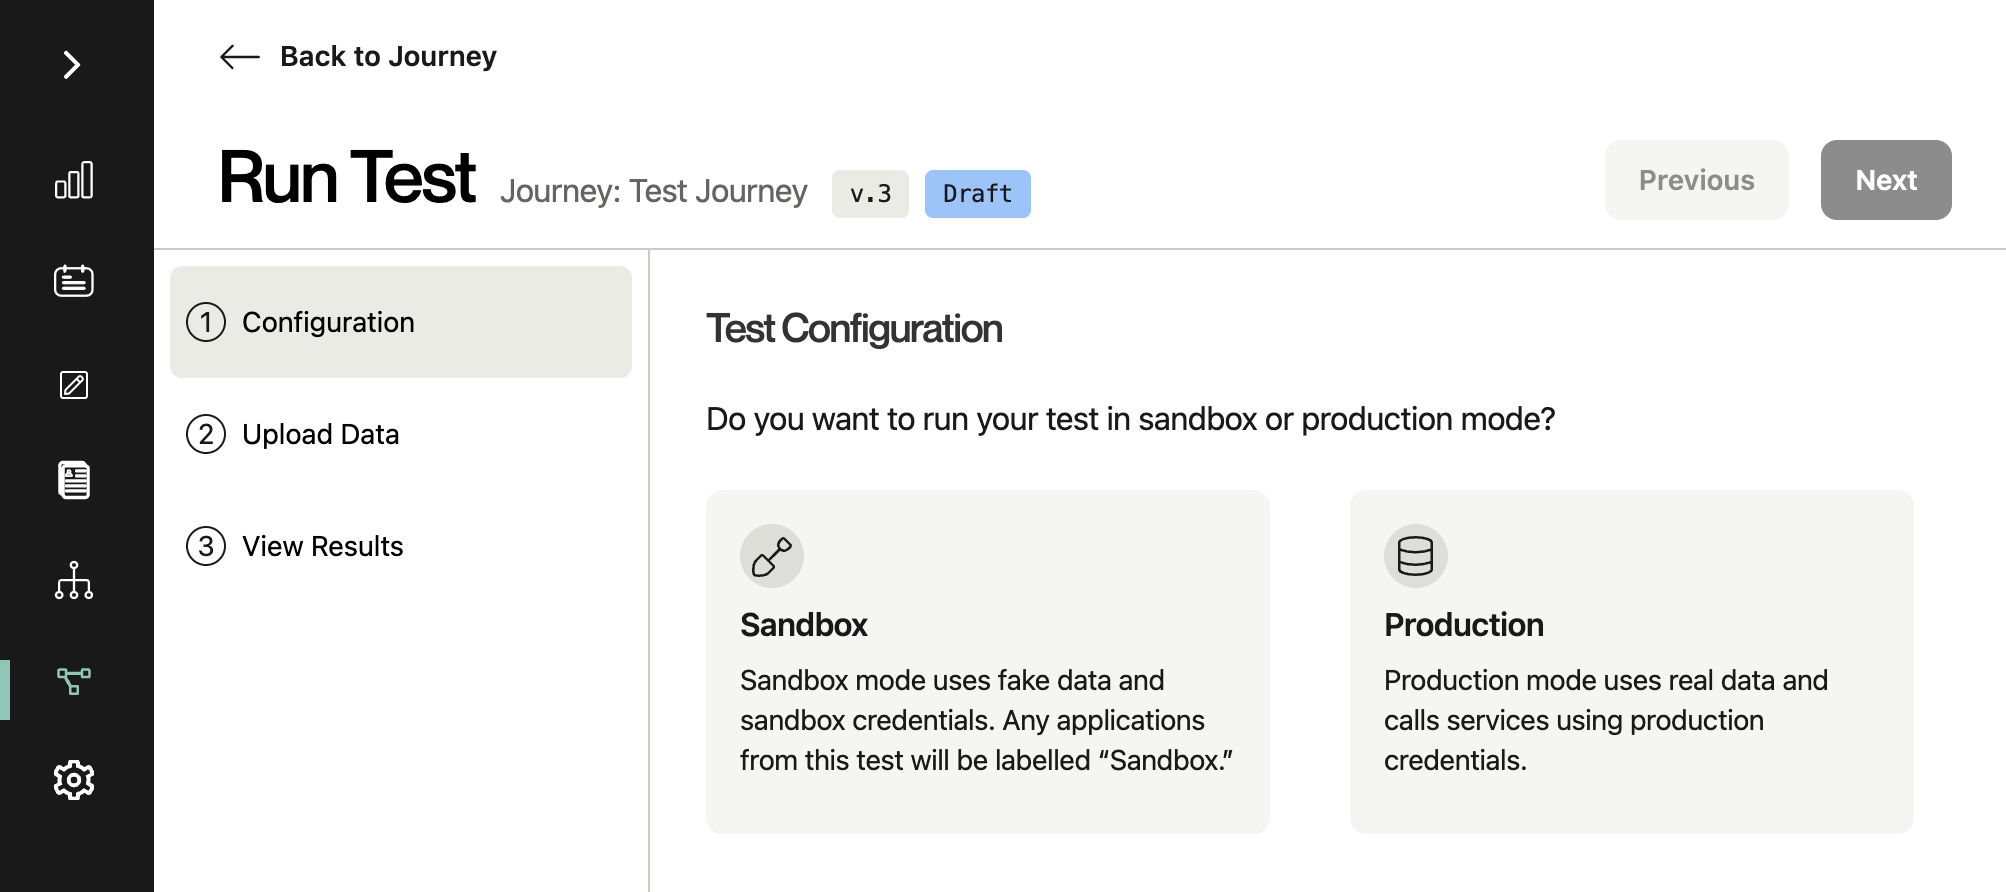
Task: Open the document report sidebar icon
Action: [x=74, y=480]
